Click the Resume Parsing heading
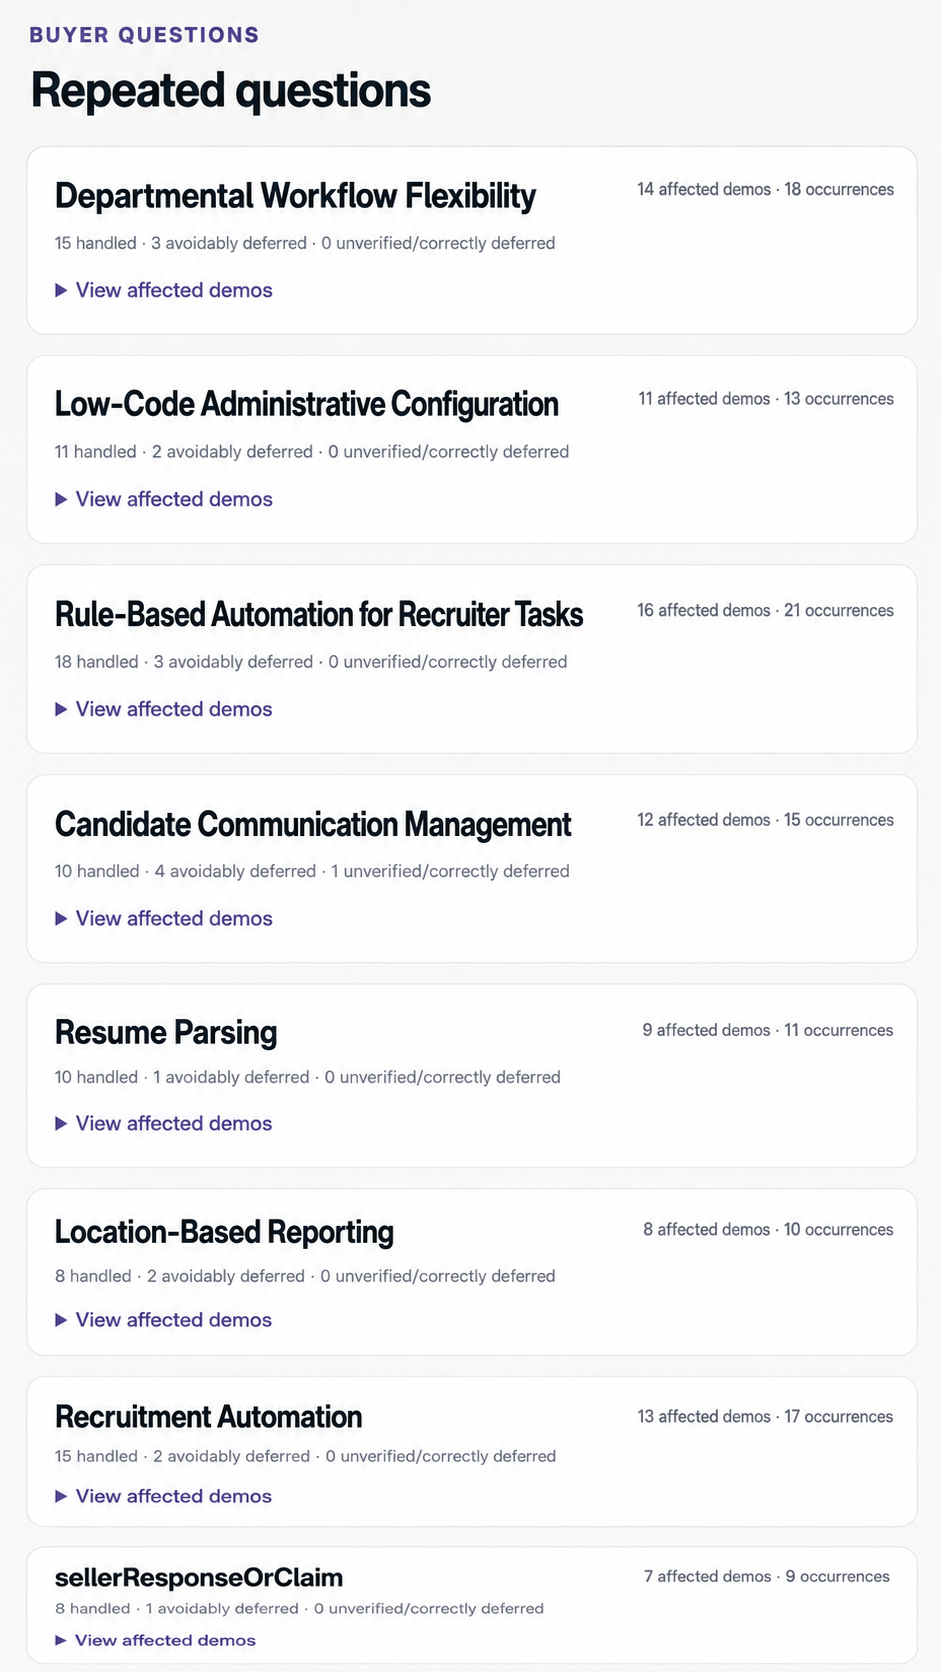This screenshot has height=1672, width=941. tap(166, 1032)
